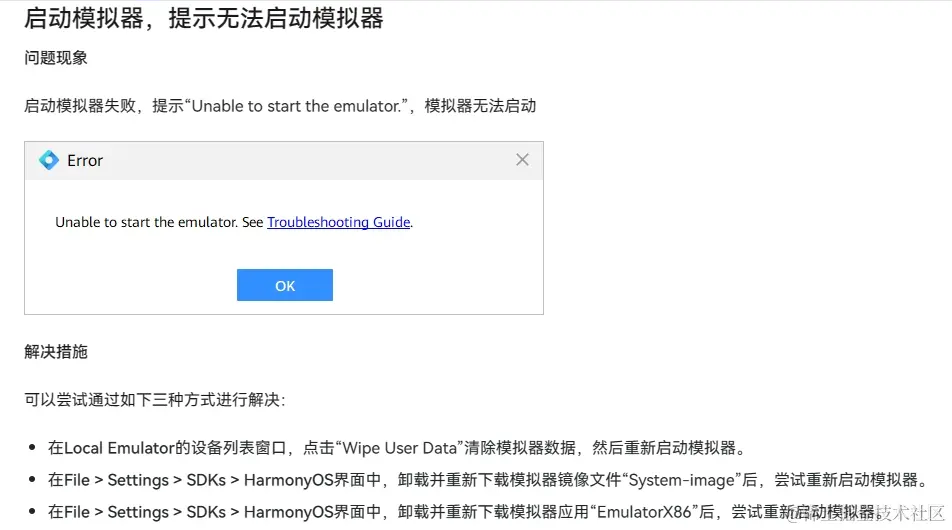Click the 解决措施 section label

[56, 352]
